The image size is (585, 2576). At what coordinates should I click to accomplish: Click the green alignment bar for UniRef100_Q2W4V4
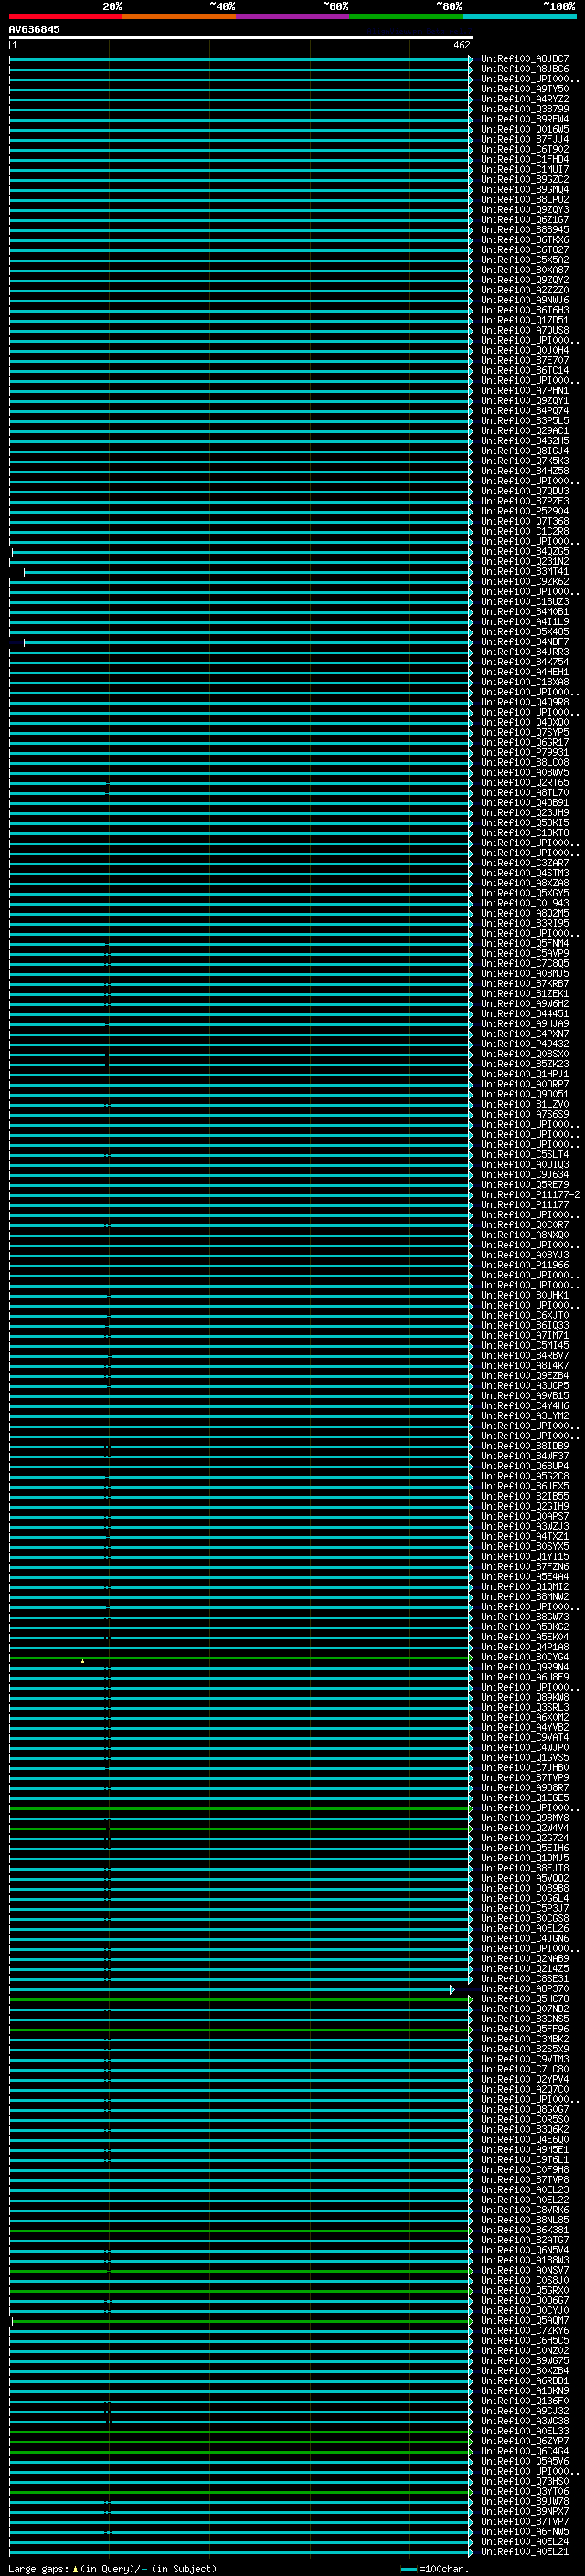click(241, 1828)
